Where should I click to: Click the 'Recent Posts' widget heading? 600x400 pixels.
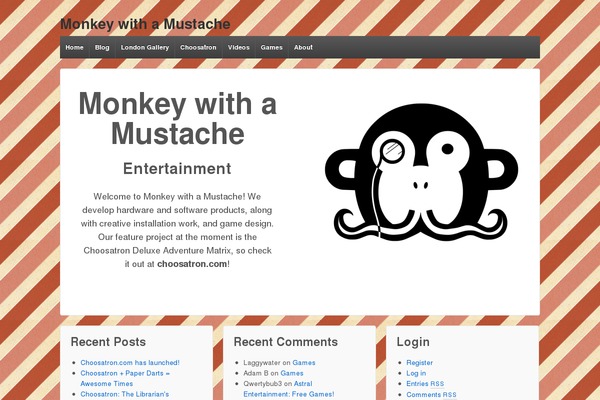pos(108,342)
